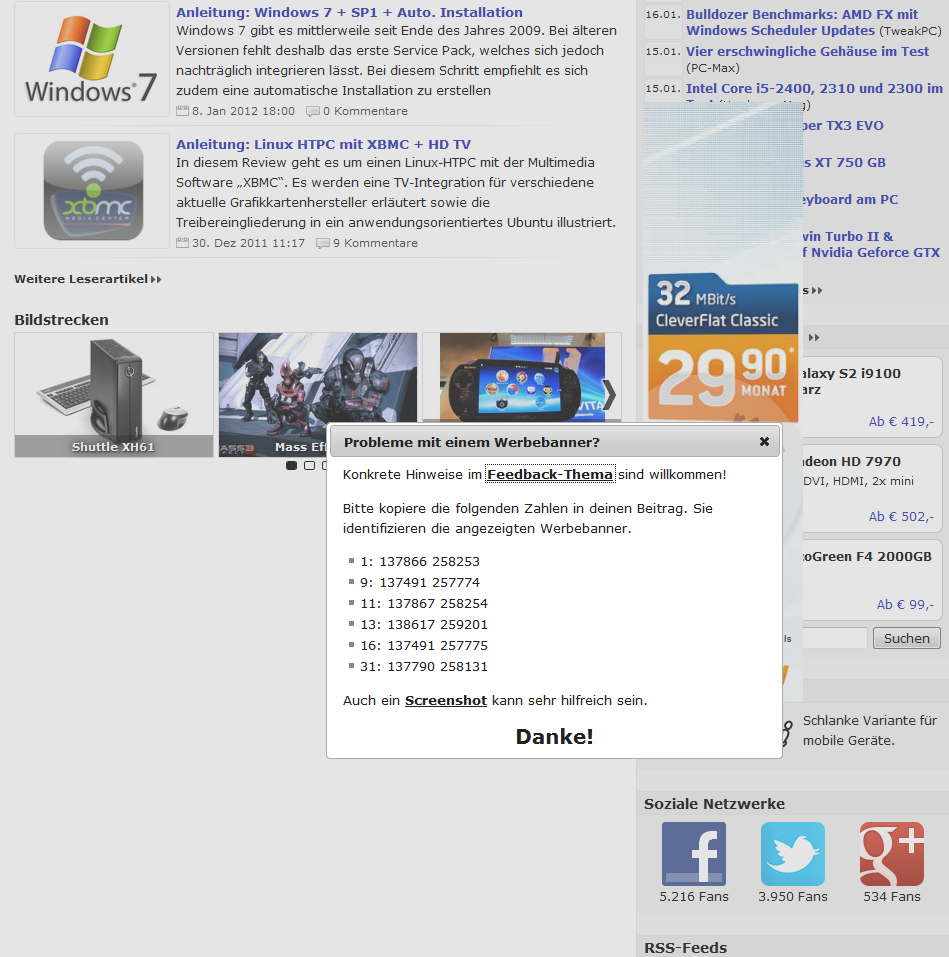The width and height of the screenshot is (949, 957).
Task: Open price offer Ab € 502,-
Action: point(901,516)
